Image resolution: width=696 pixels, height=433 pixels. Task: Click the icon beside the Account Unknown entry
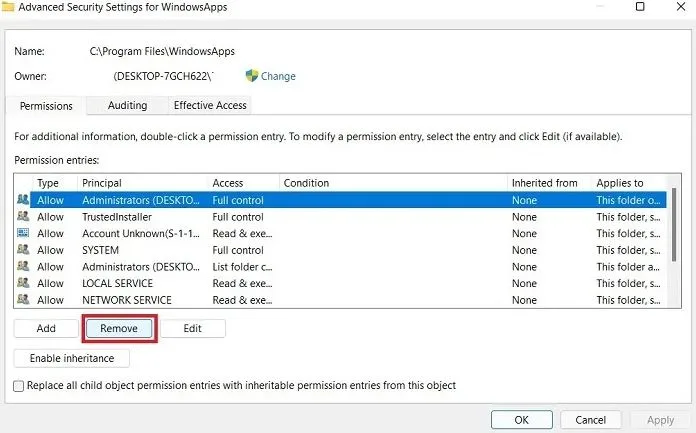tap(23, 233)
